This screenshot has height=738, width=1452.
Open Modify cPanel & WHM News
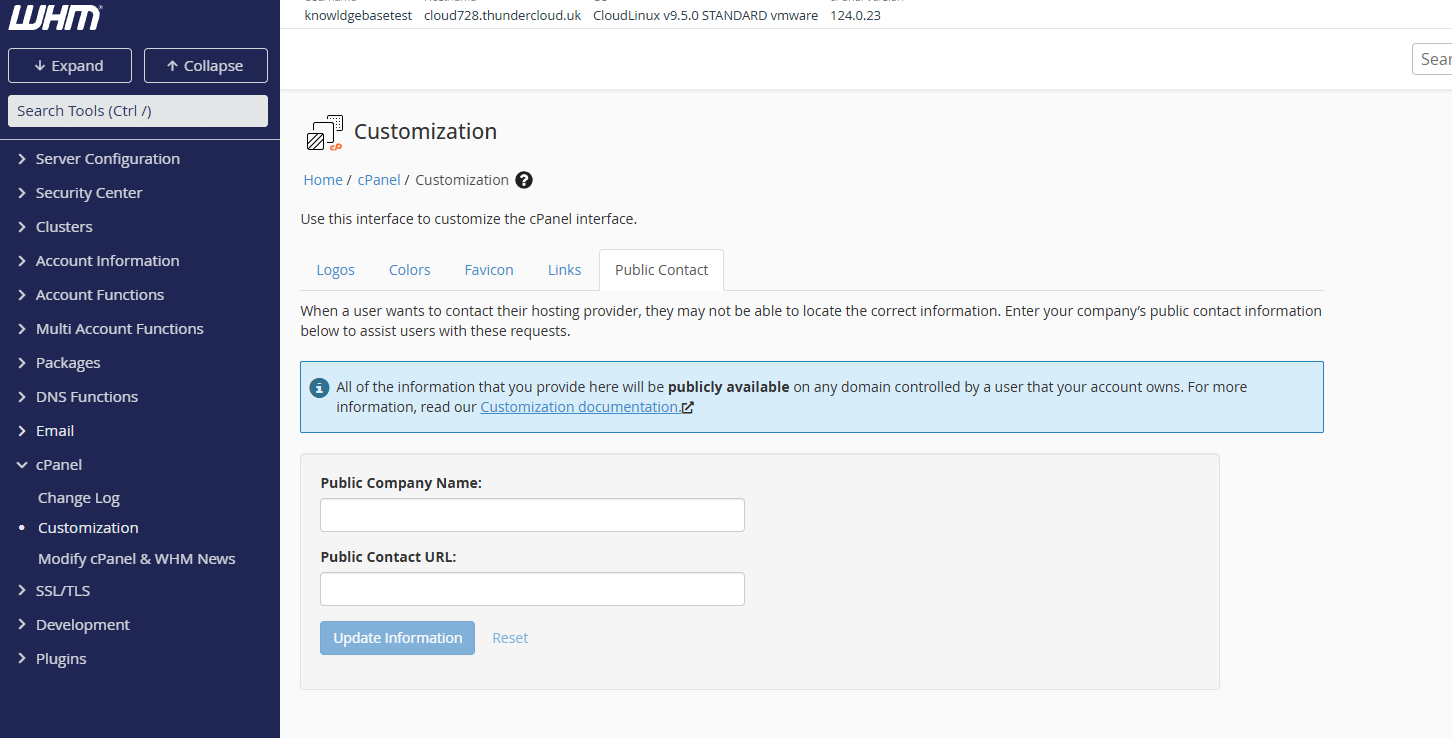[x=137, y=559]
